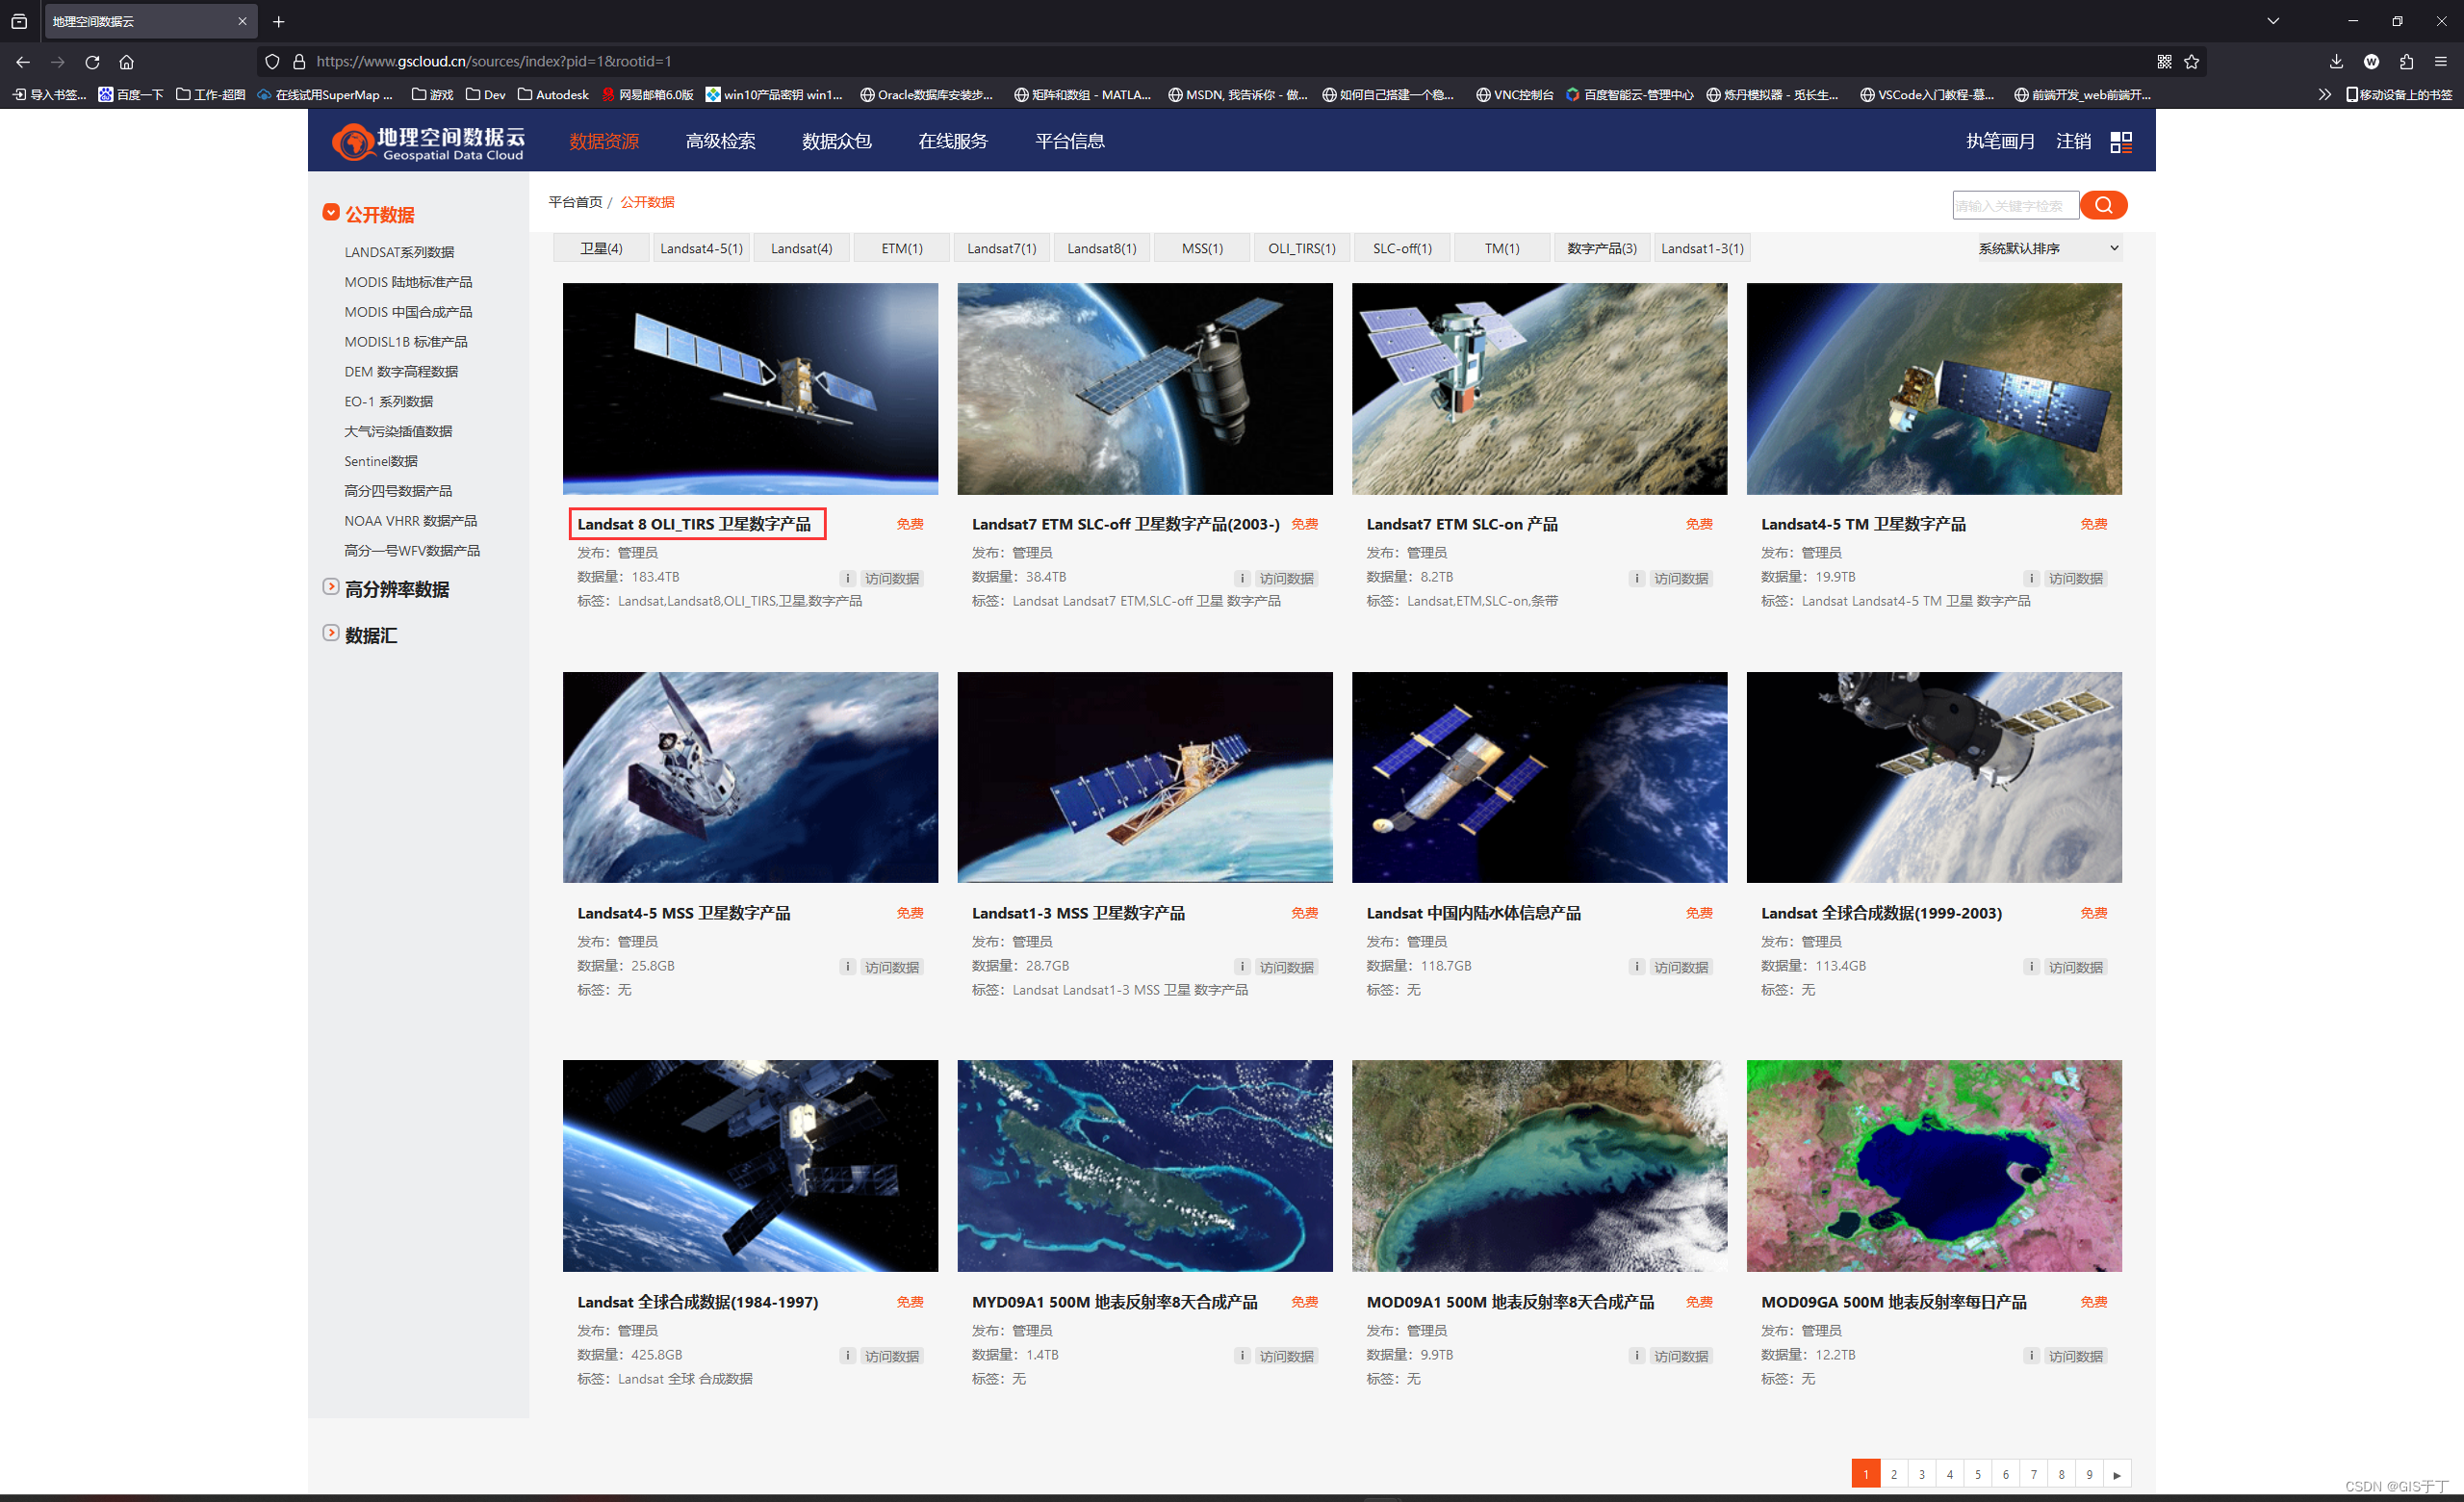Click the keyword search input field
2464x1502 pixels.
(x=2014, y=205)
